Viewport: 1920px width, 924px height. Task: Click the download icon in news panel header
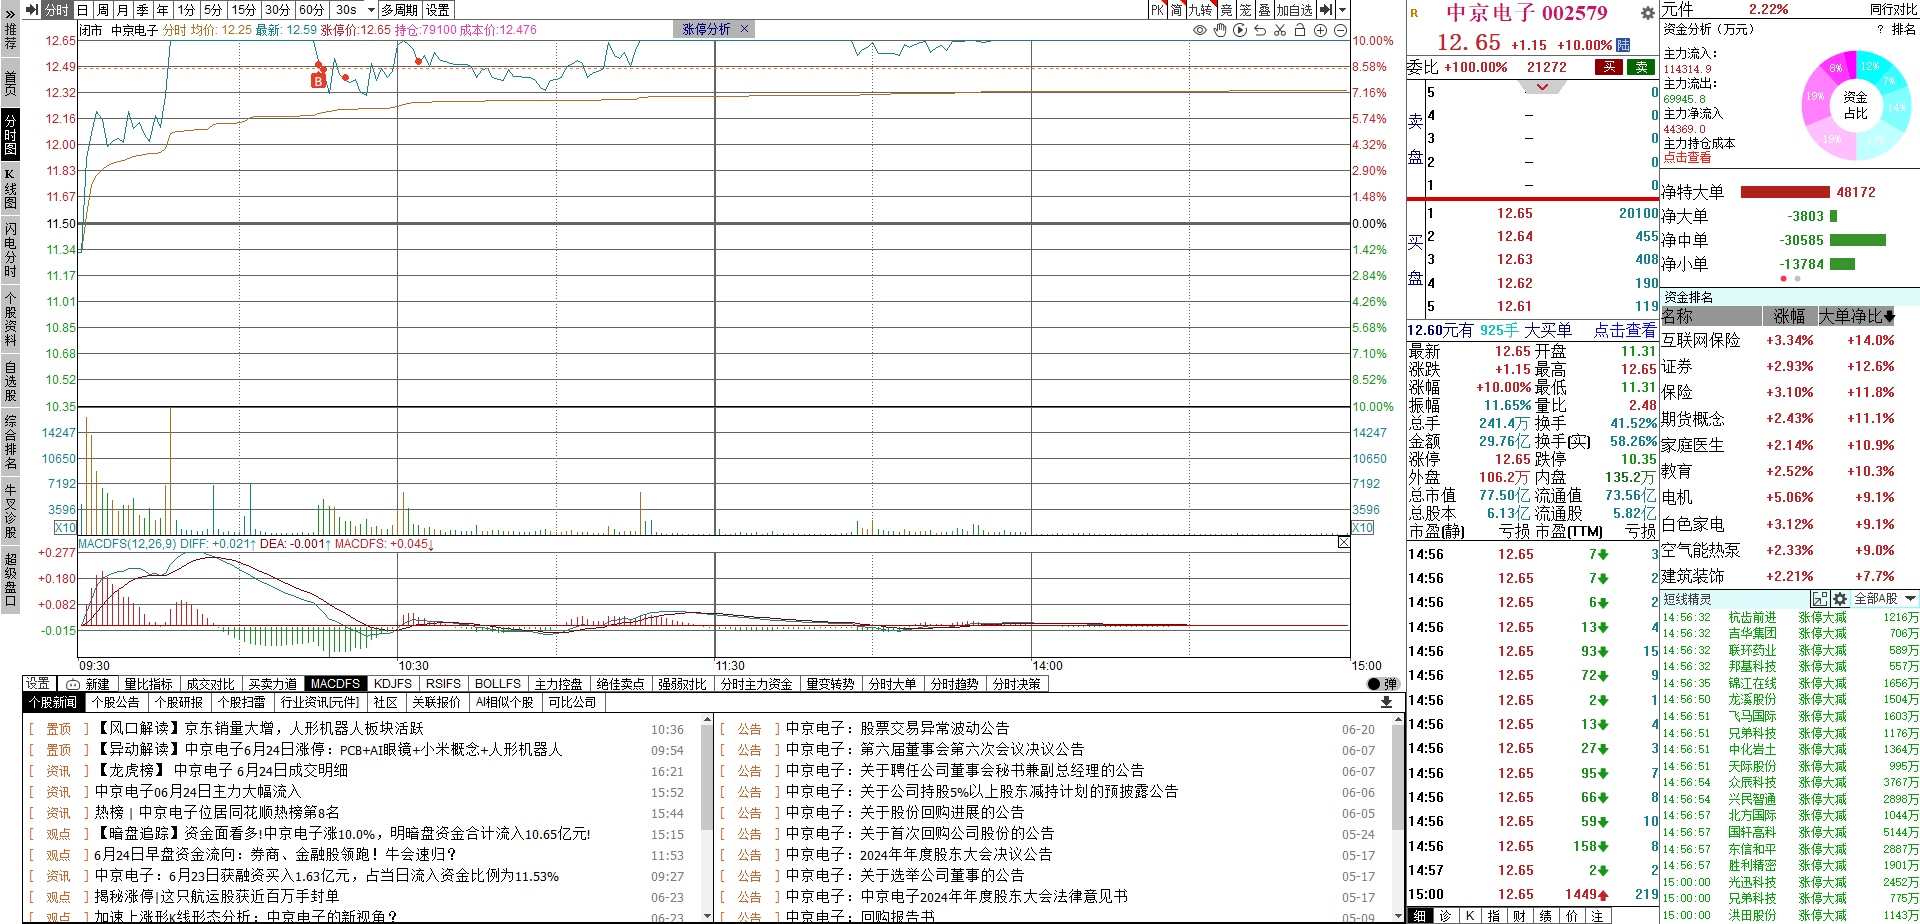(x=1386, y=702)
